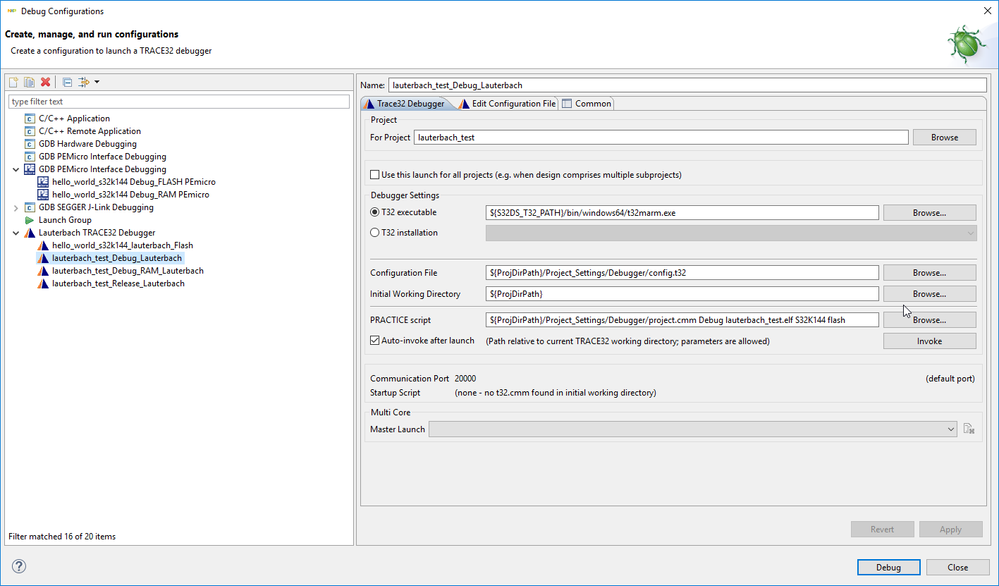Close the Debug Configurations window

pyautogui.click(x=987, y=11)
